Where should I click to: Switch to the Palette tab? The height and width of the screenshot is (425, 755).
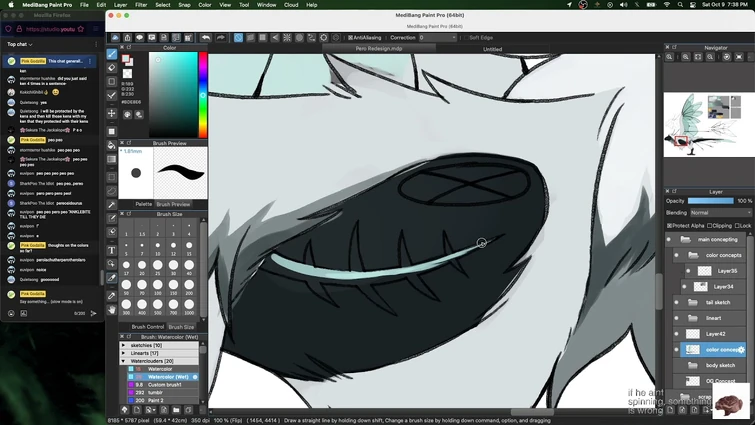[144, 204]
